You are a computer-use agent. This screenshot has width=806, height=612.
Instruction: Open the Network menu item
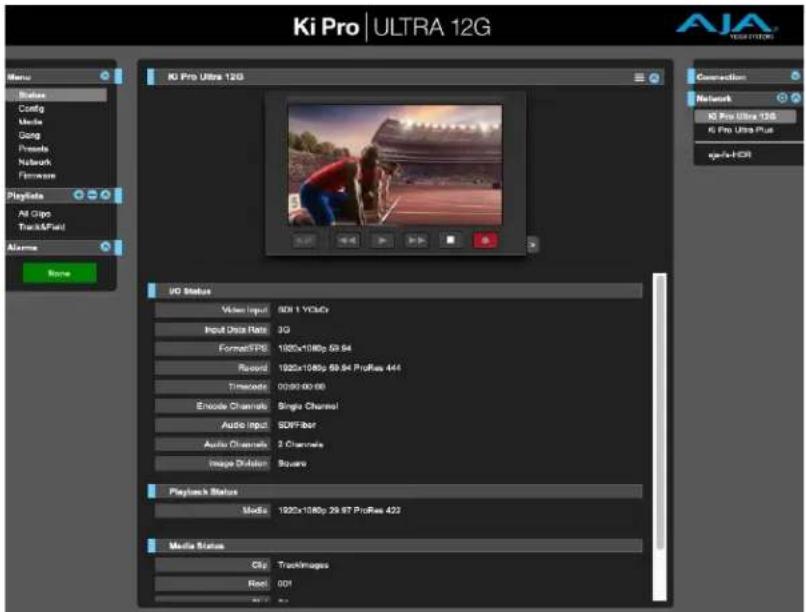point(35,162)
